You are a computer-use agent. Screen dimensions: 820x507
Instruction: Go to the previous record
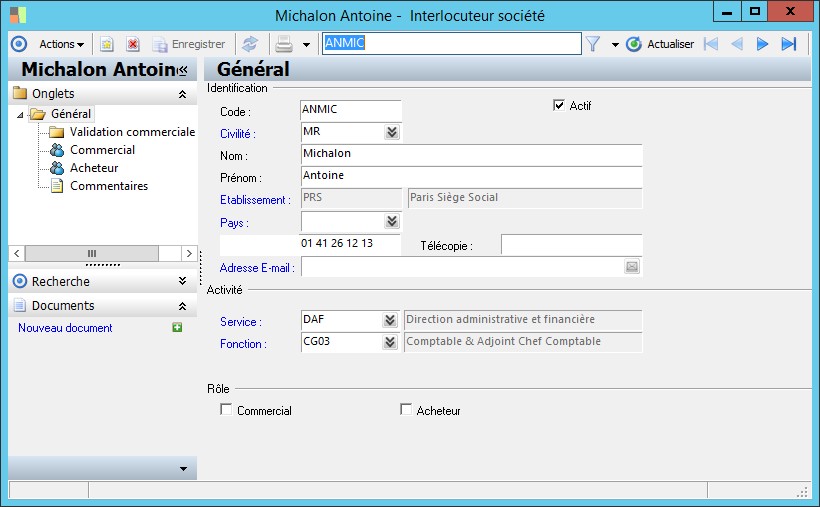(737, 44)
